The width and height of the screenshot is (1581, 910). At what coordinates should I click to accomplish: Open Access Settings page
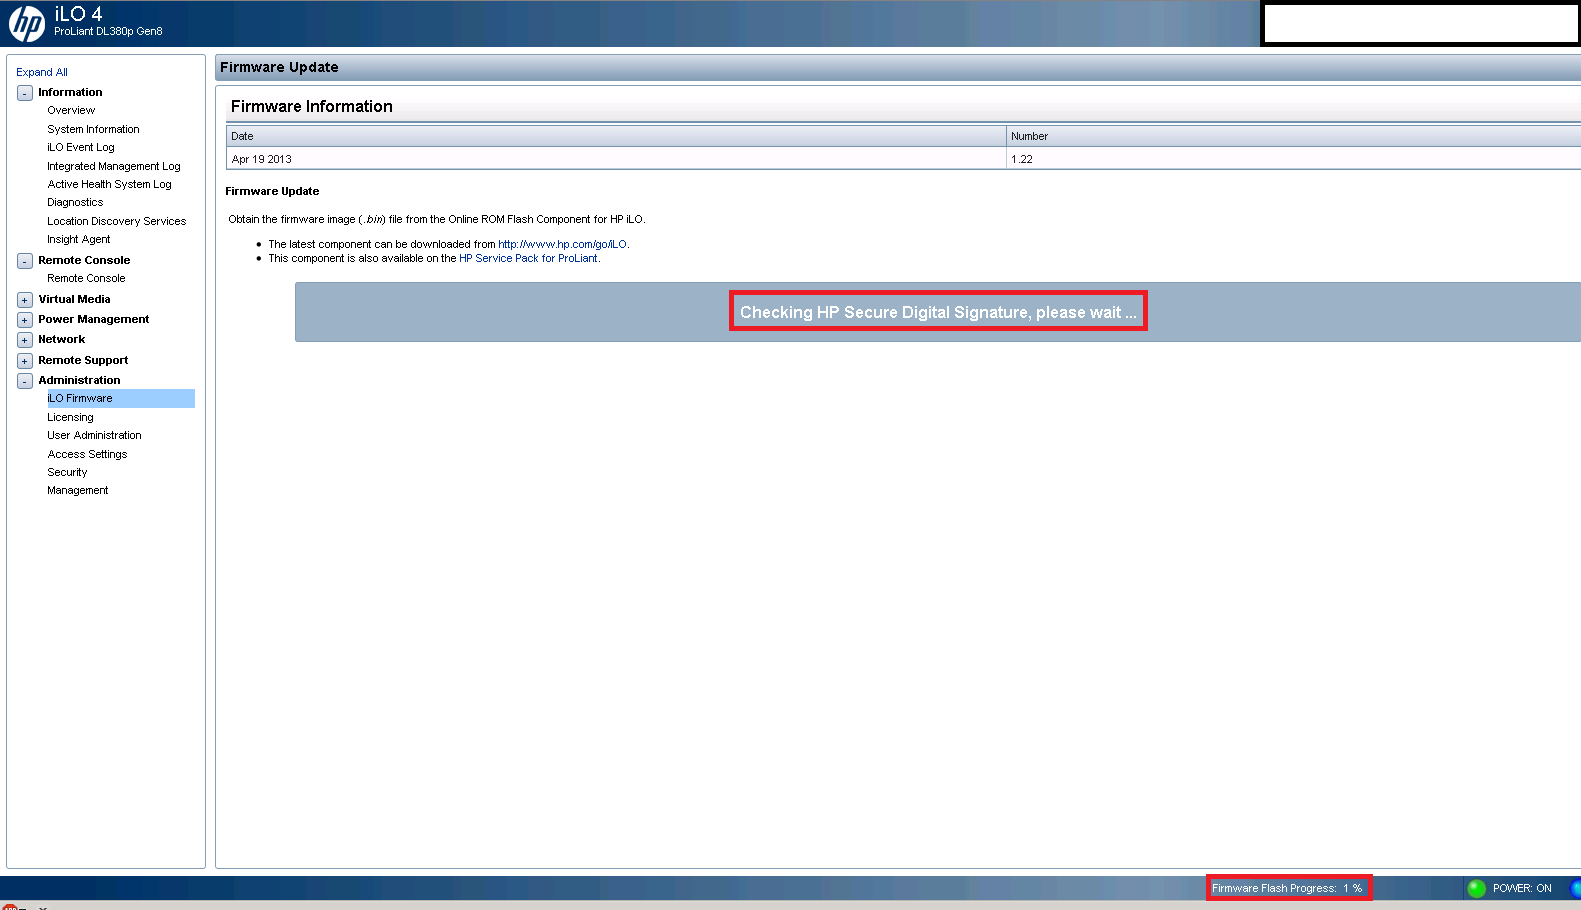(87, 454)
